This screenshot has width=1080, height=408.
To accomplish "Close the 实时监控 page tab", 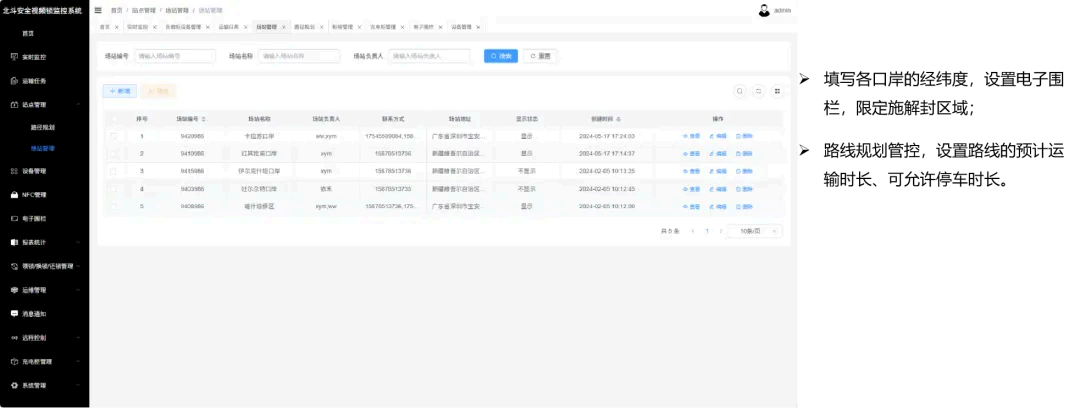I will (154, 27).
